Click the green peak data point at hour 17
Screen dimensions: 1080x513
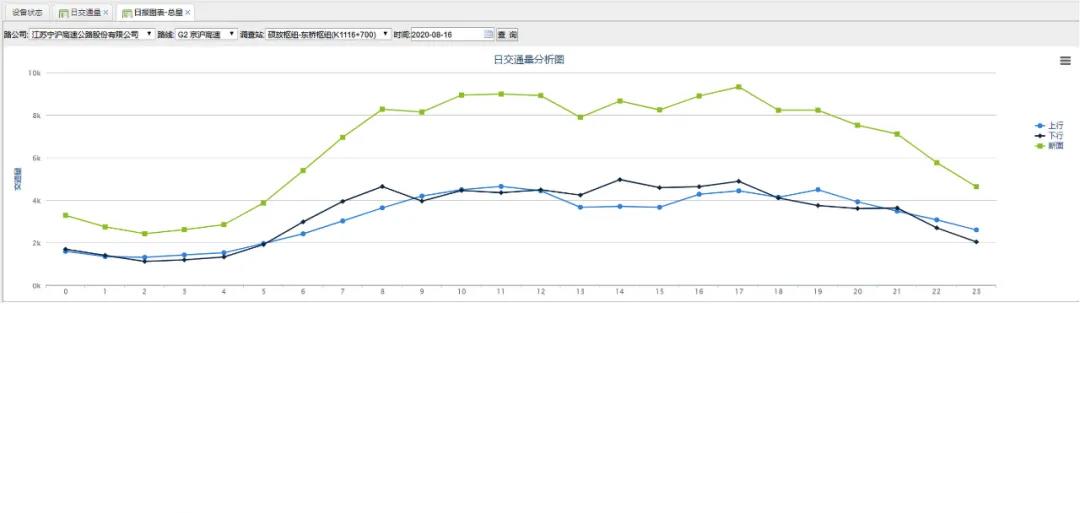coord(739,87)
